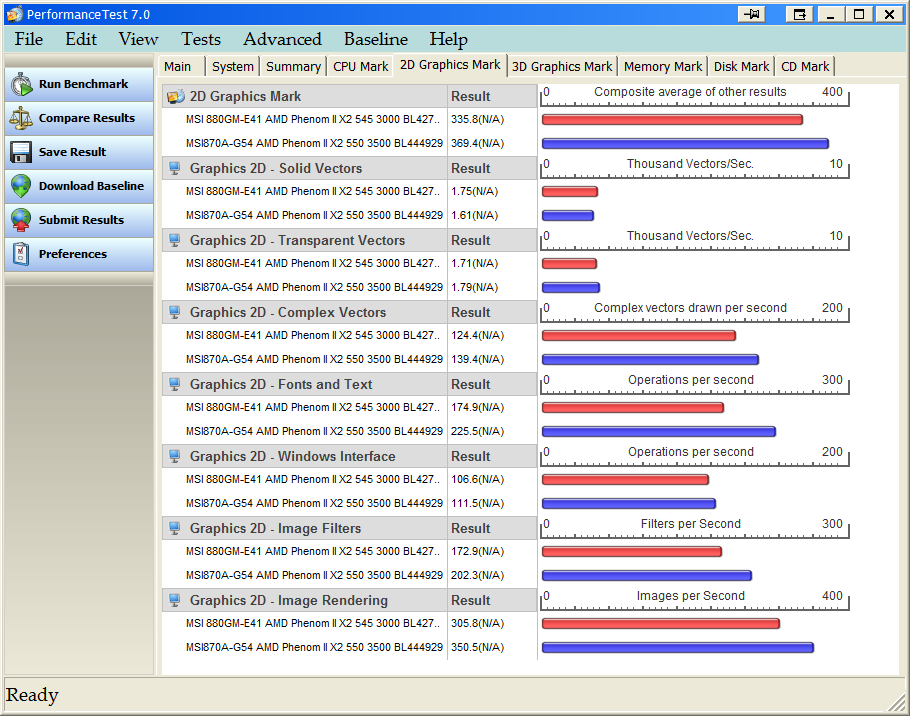Screen dimensions: 910x716
Task: Click the Preferences clipboard icon
Action: [x=21, y=254]
